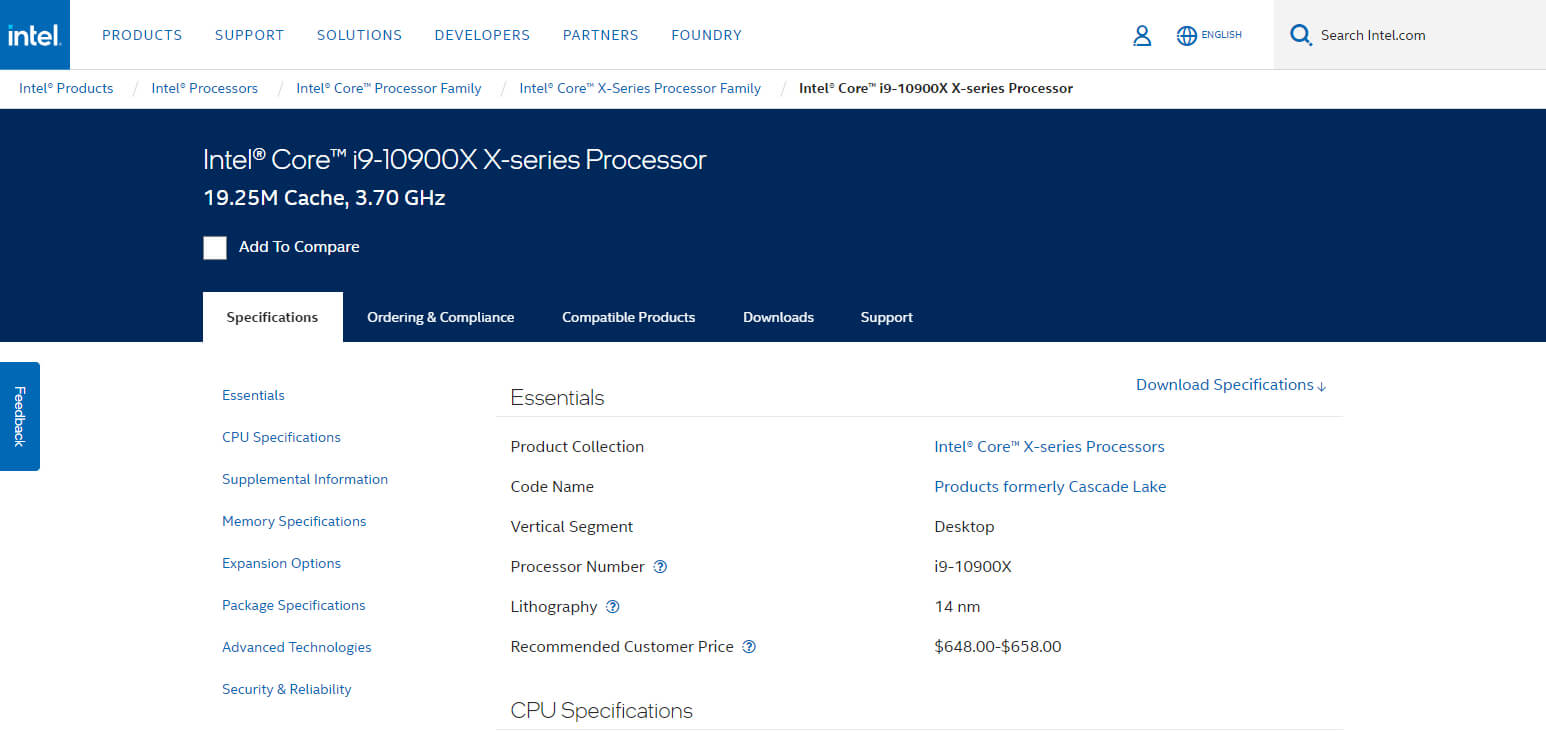Open the Products menu

[142, 35]
